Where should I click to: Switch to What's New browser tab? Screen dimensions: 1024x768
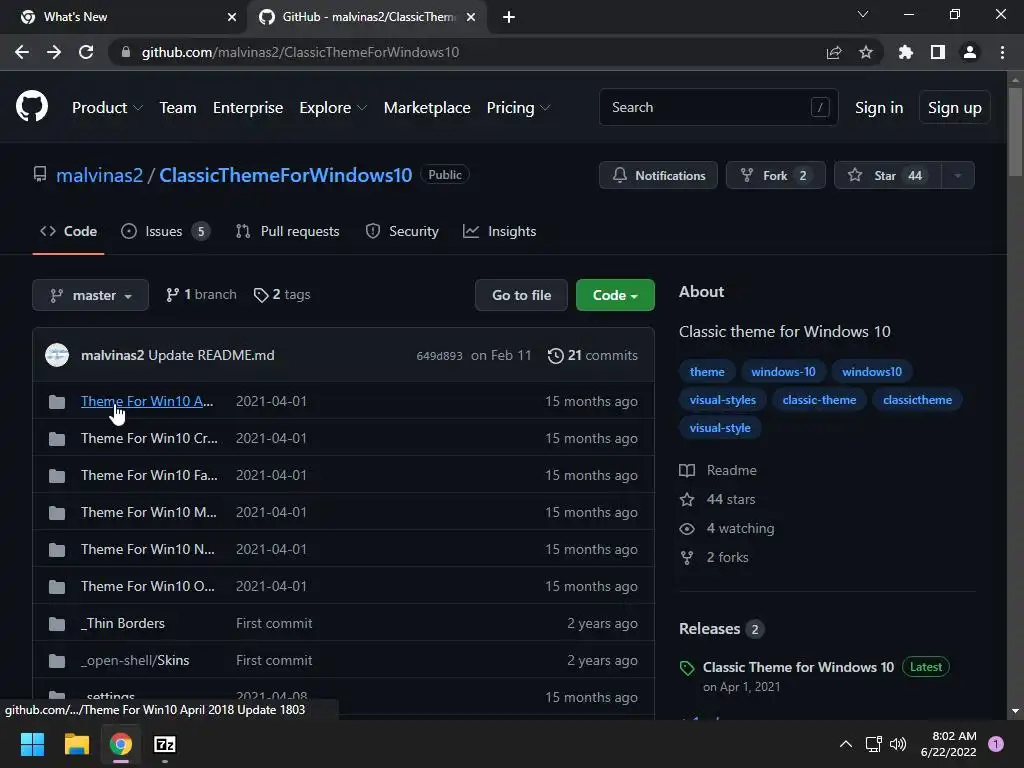click(x=123, y=17)
